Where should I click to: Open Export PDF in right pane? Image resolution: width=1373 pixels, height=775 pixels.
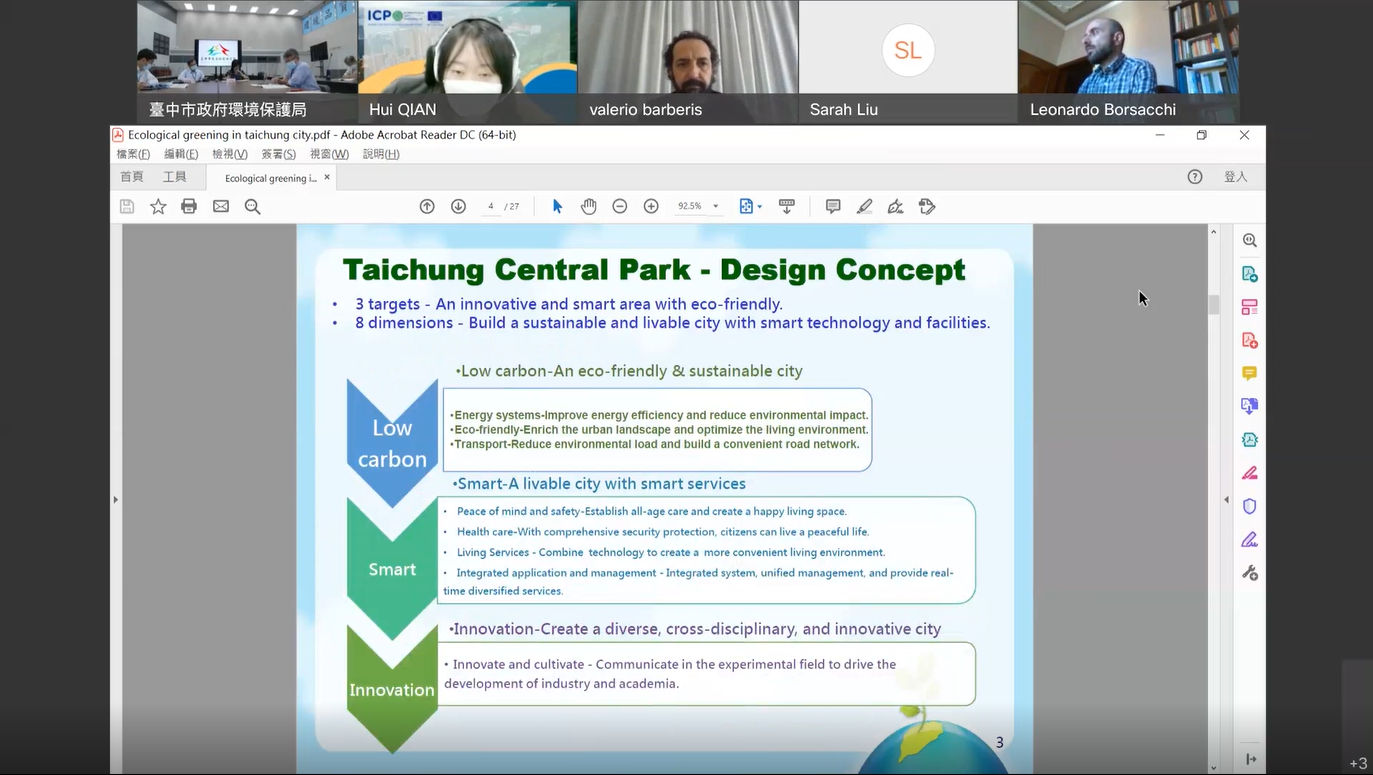click(1250, 274)
